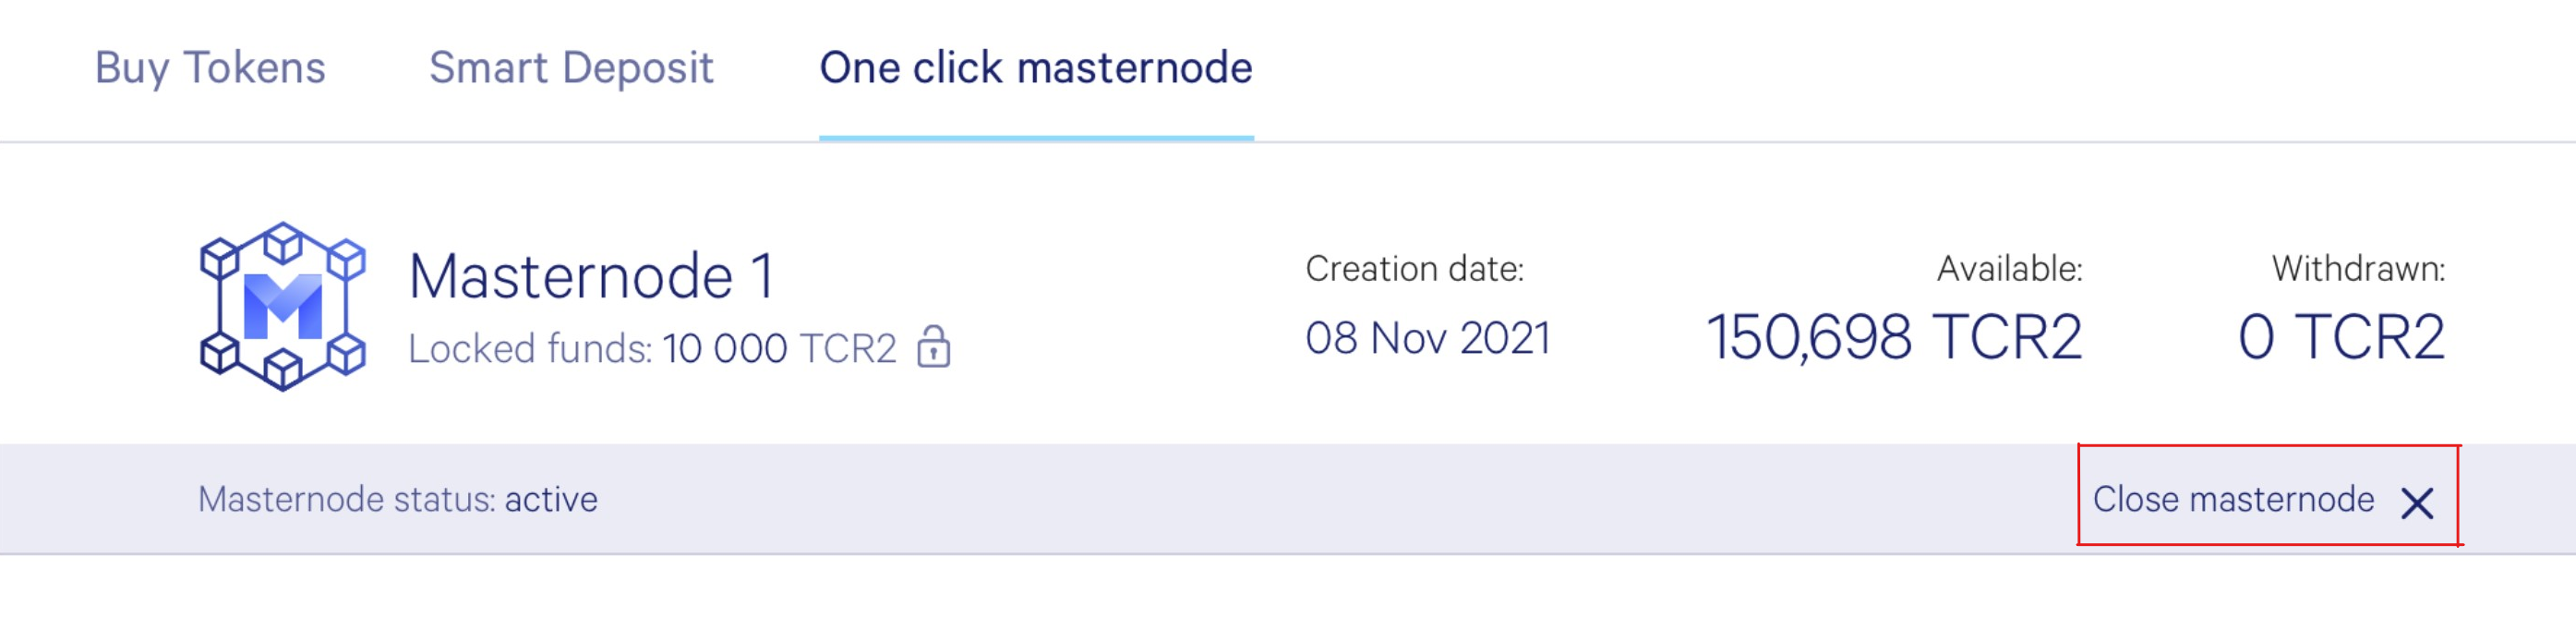The image size is (2576, 618).
Task: Click the 150,698 TCR2 available amount
Action: [1895, 337]
